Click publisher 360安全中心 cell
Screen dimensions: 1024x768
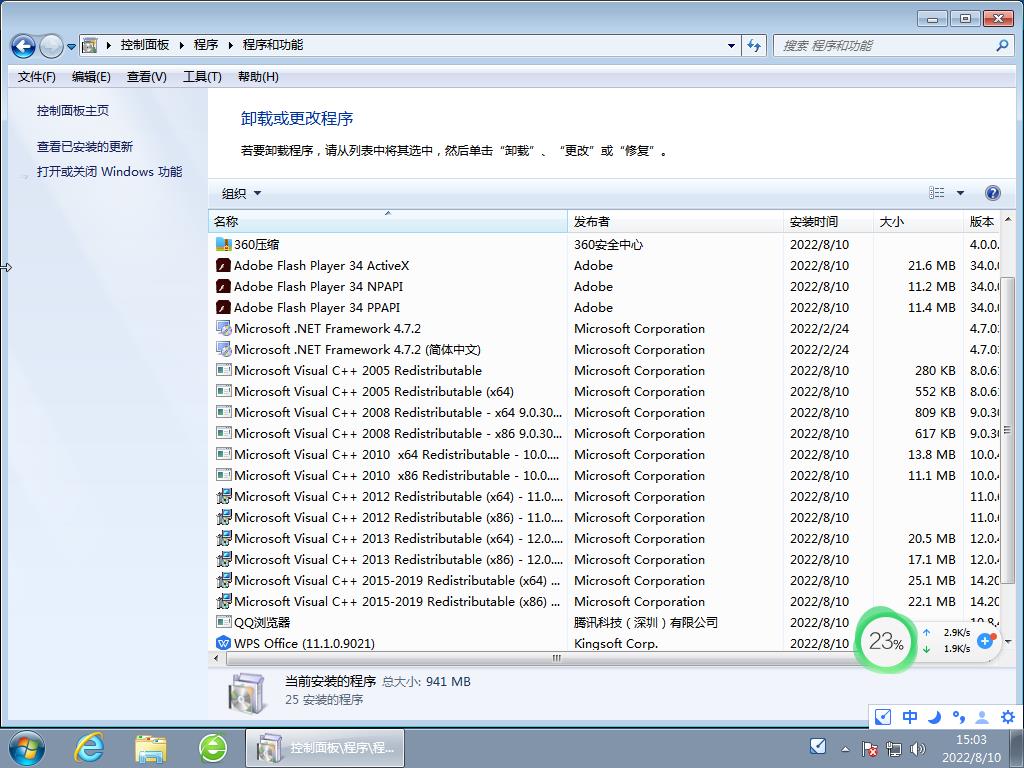click(x=608, y=244)
